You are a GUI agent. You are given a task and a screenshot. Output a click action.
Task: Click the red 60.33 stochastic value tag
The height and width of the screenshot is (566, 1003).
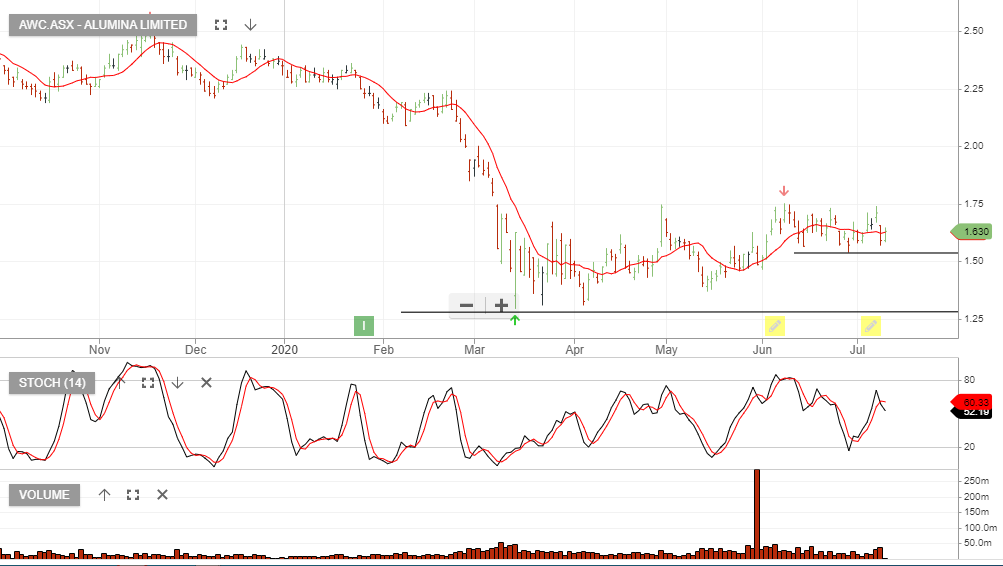click(x=972, y=402)
